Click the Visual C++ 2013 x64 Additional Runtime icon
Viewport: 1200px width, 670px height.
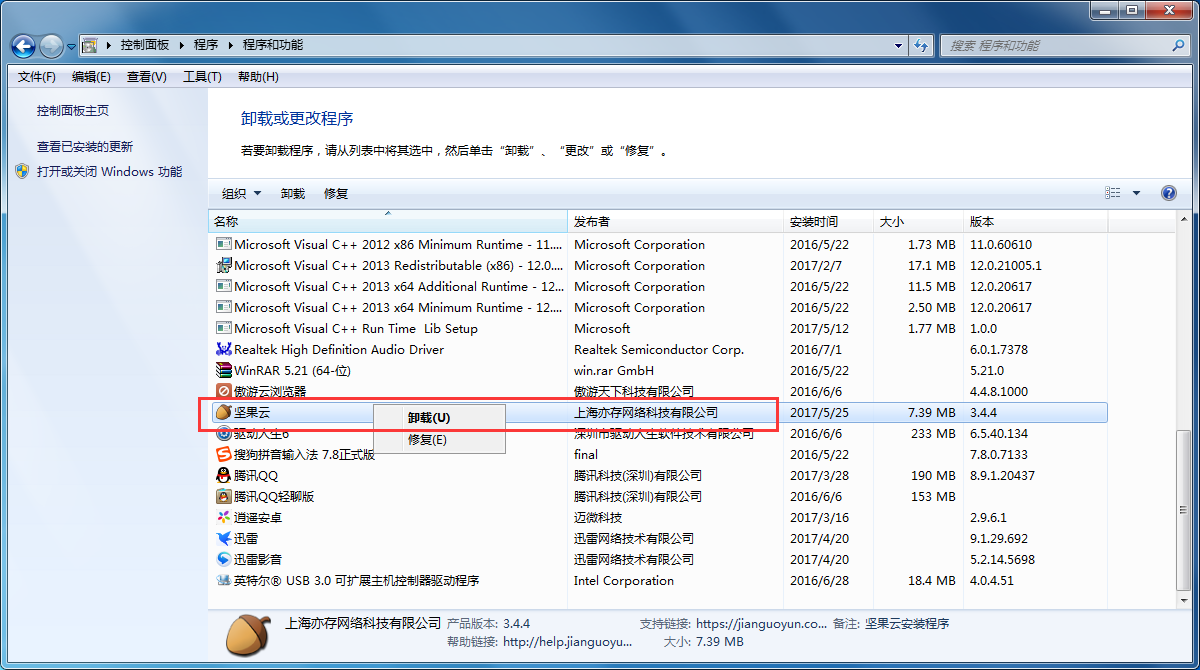point(224,286)
